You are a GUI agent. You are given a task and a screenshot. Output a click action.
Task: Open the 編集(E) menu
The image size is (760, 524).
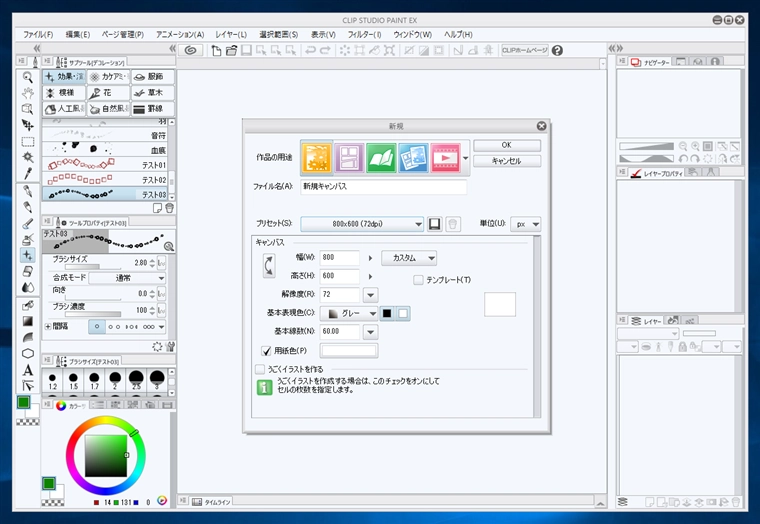coord(78,34)
